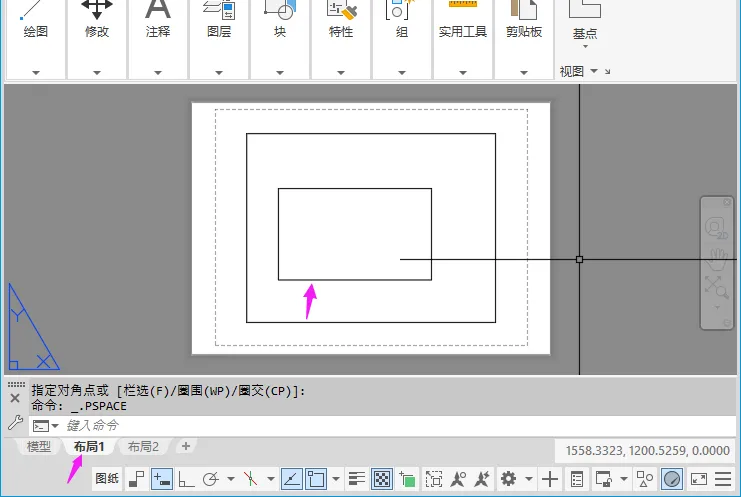Click the 图纸 paper space button
Screen dimensions: 741x497
pos(107,479)
